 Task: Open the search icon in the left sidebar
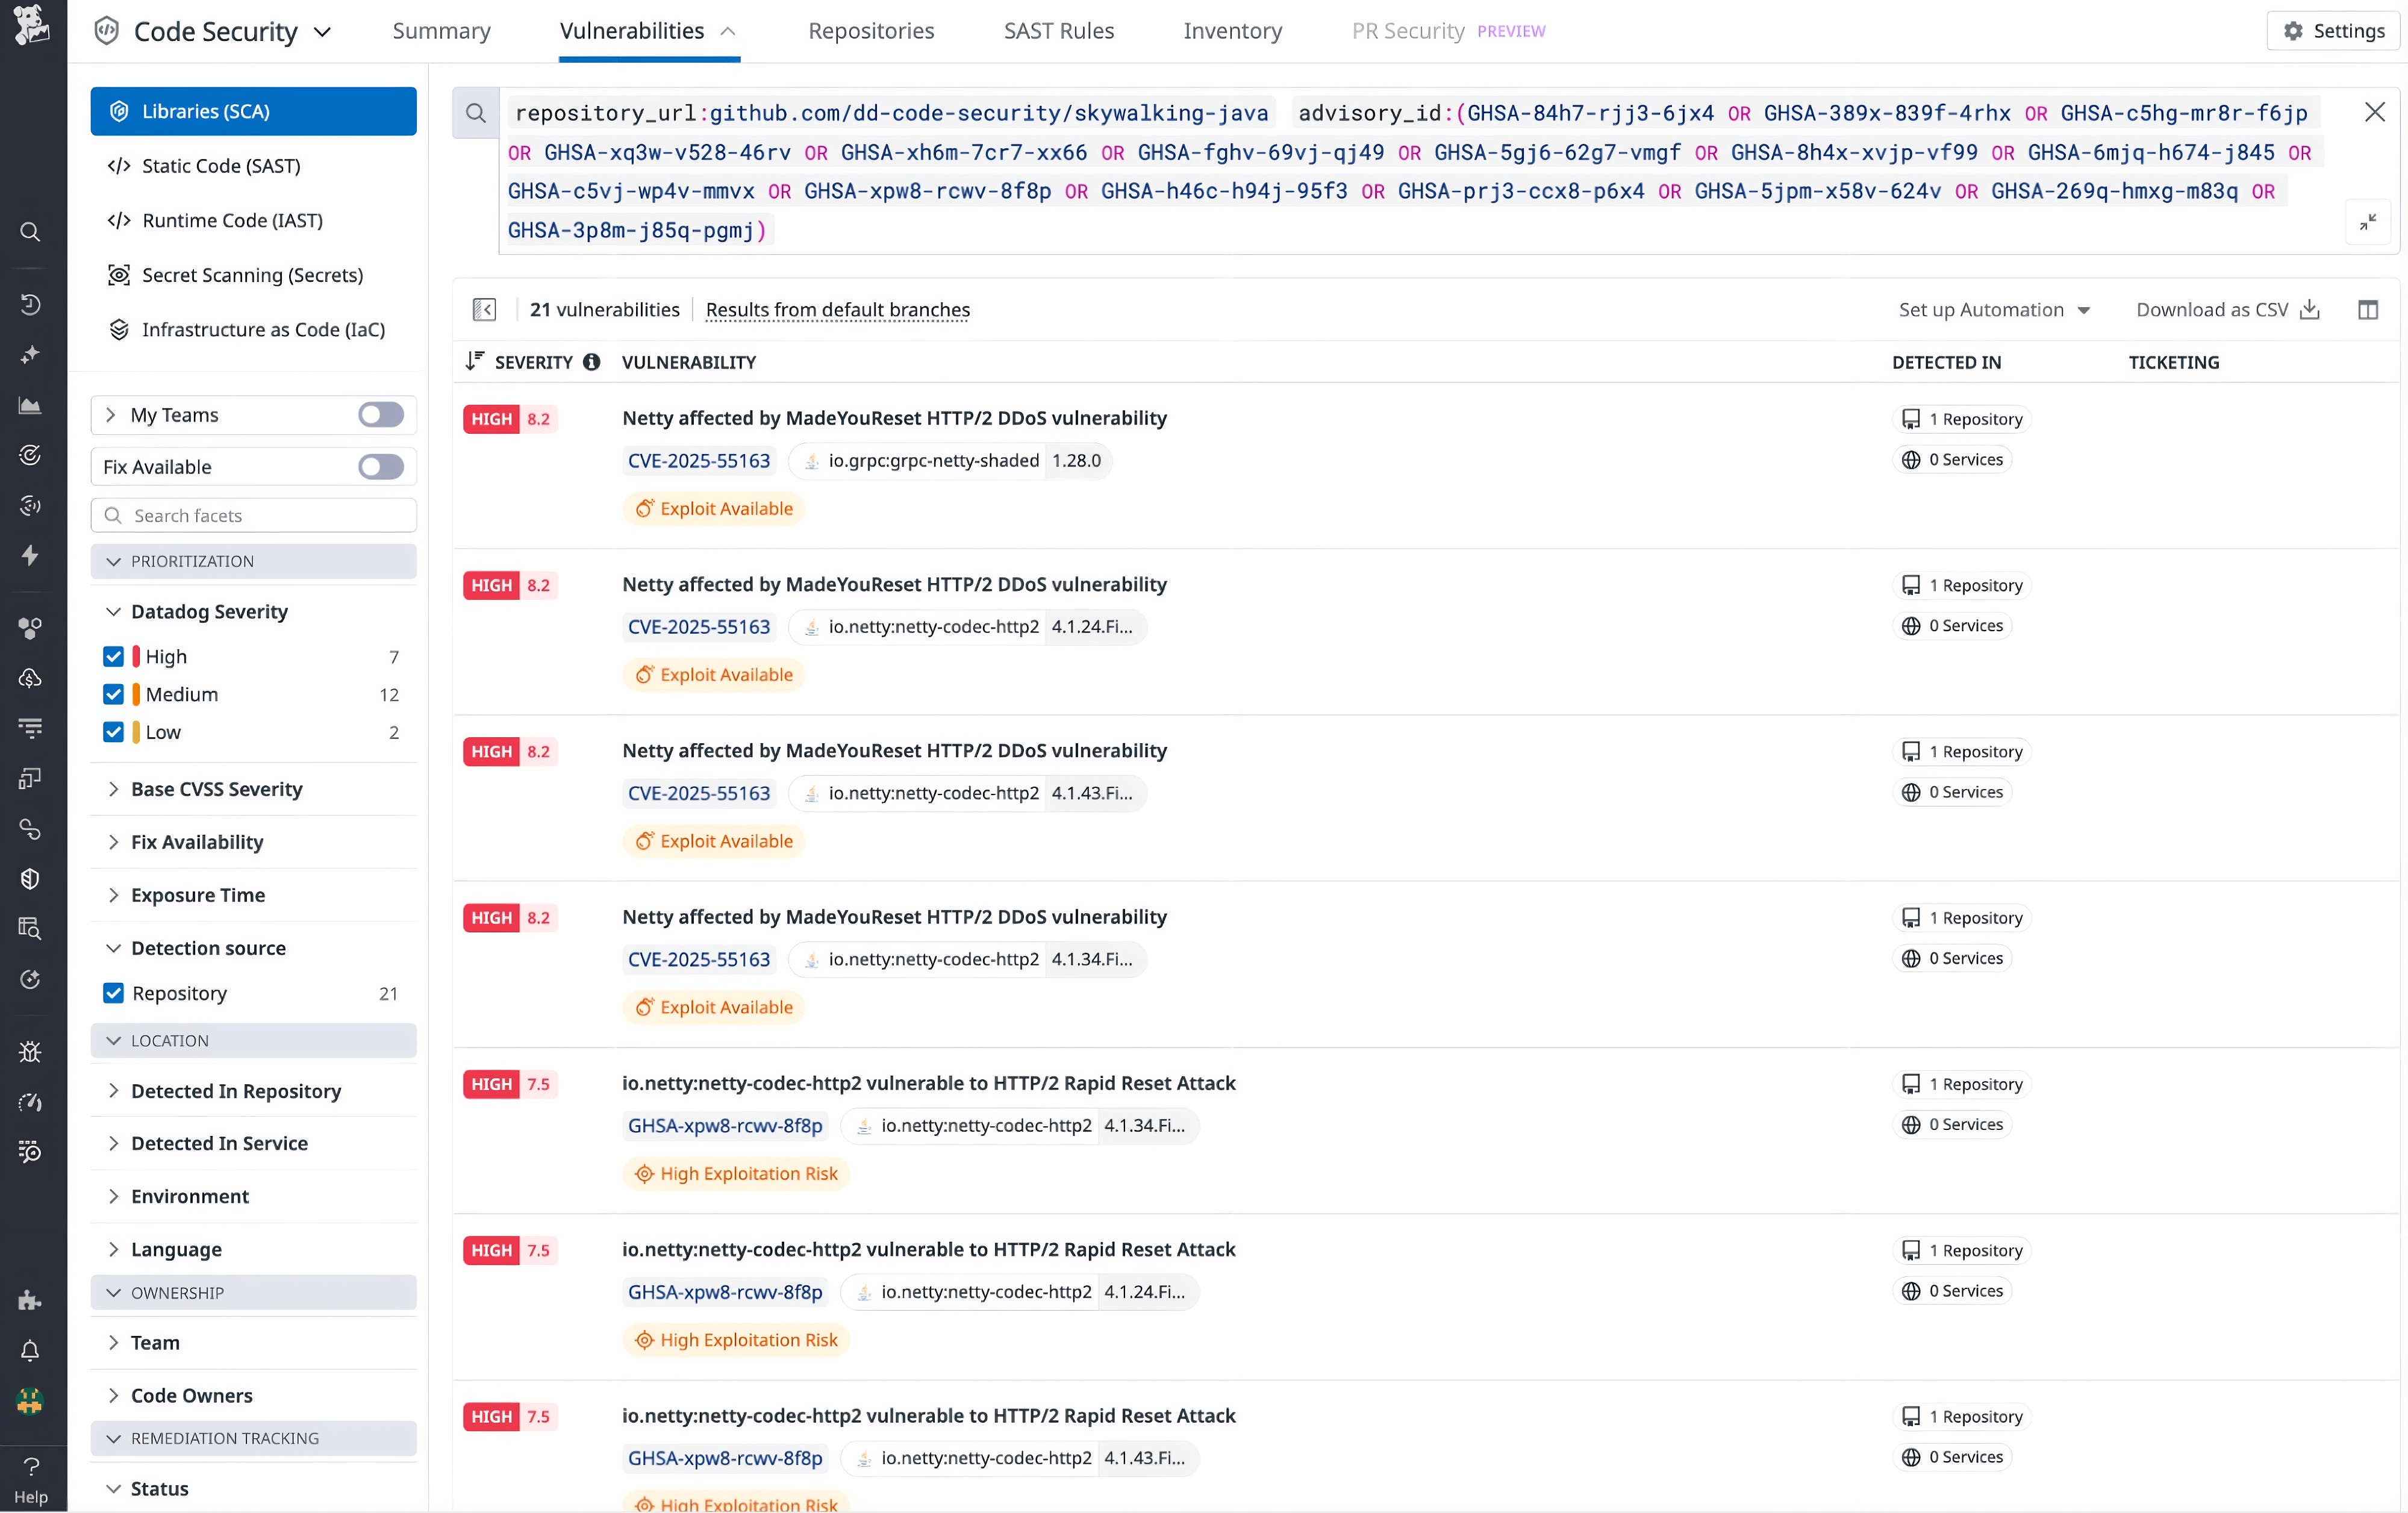tap(30, 232)
